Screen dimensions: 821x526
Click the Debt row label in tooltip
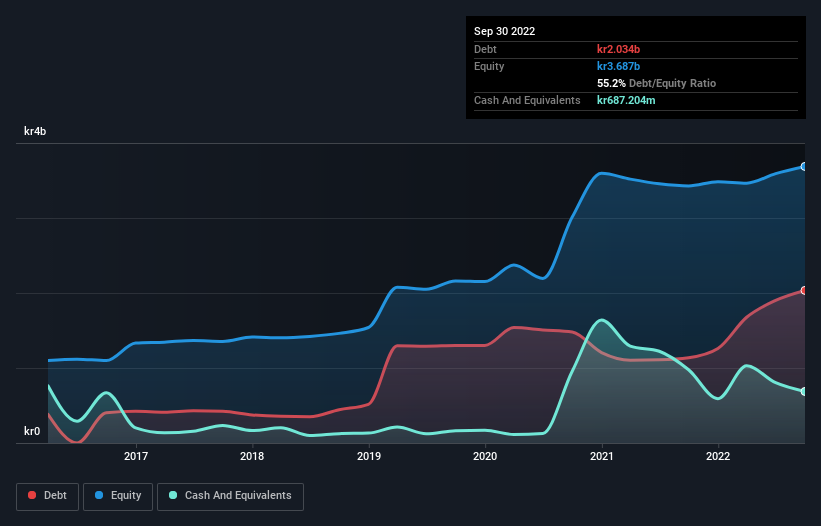(x=485, y=49)
